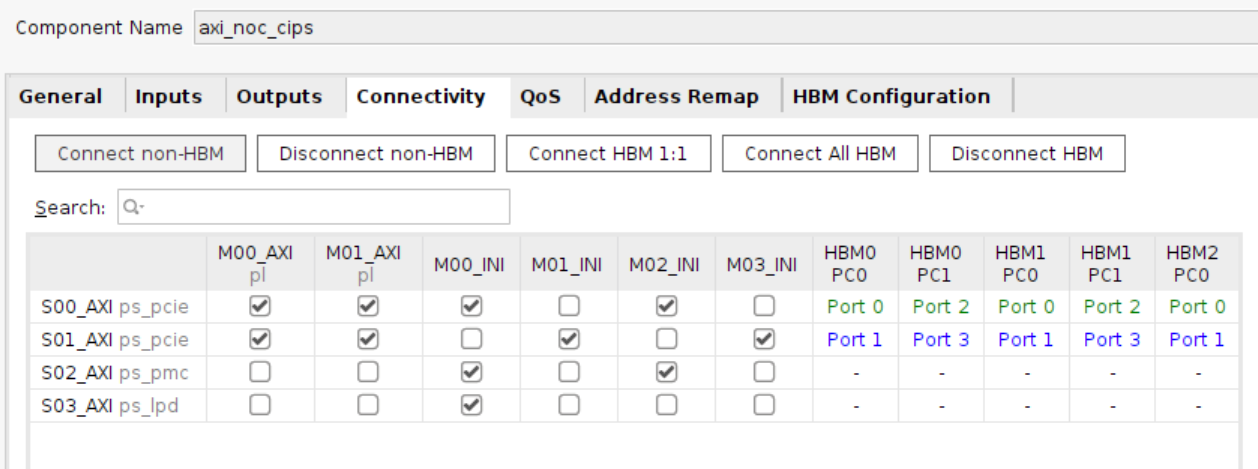Focus the Search input field
The image size is (1258, 469).
pyautogui.click(x=314, y=207)
